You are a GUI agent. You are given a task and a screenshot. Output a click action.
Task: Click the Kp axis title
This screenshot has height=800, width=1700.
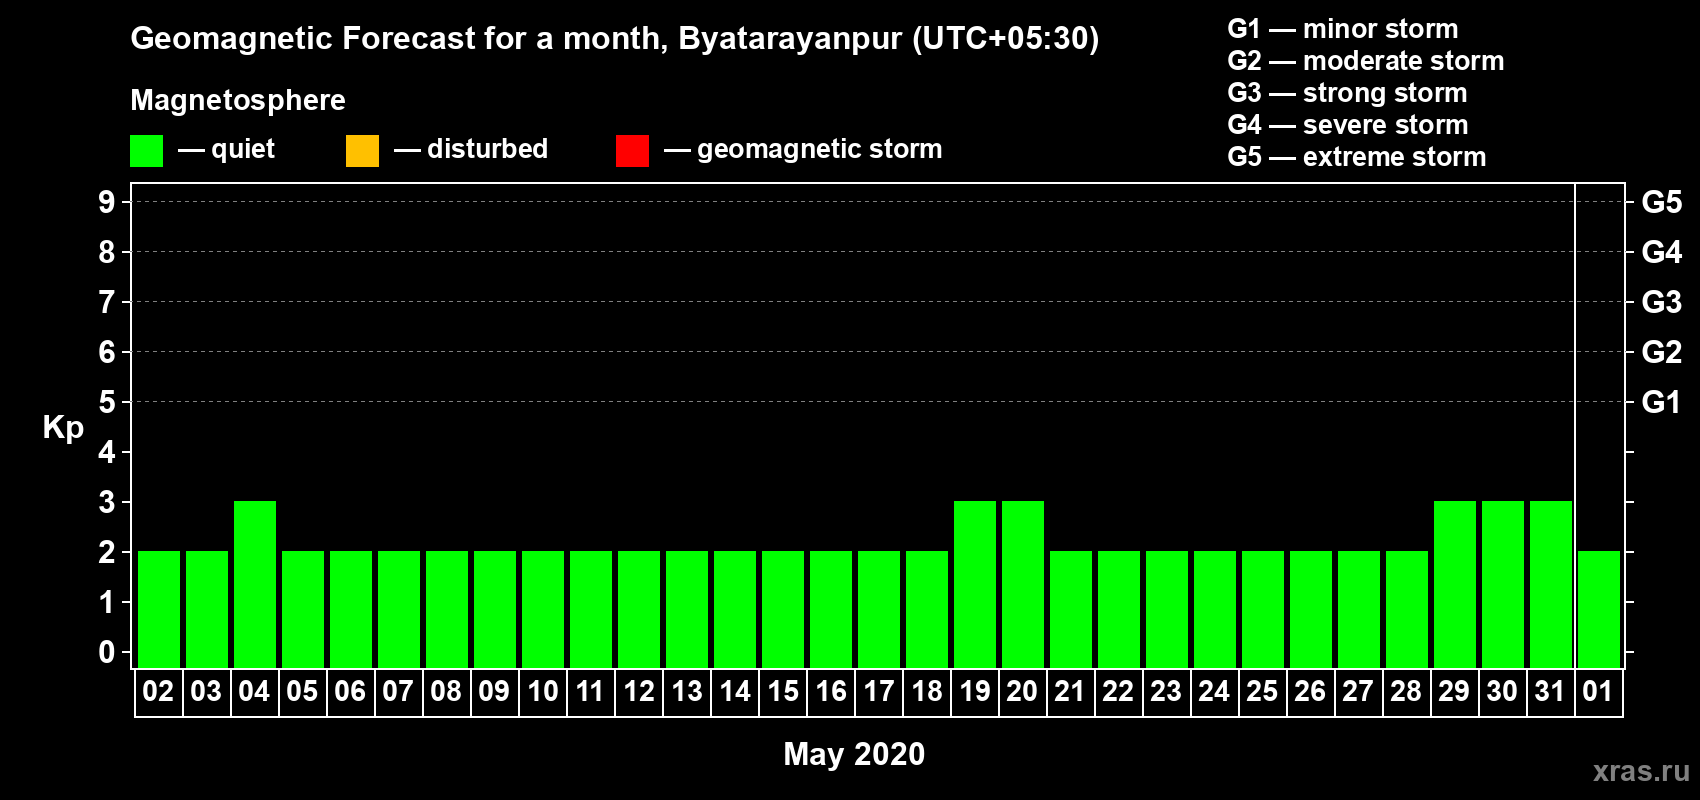coord(63,428)
